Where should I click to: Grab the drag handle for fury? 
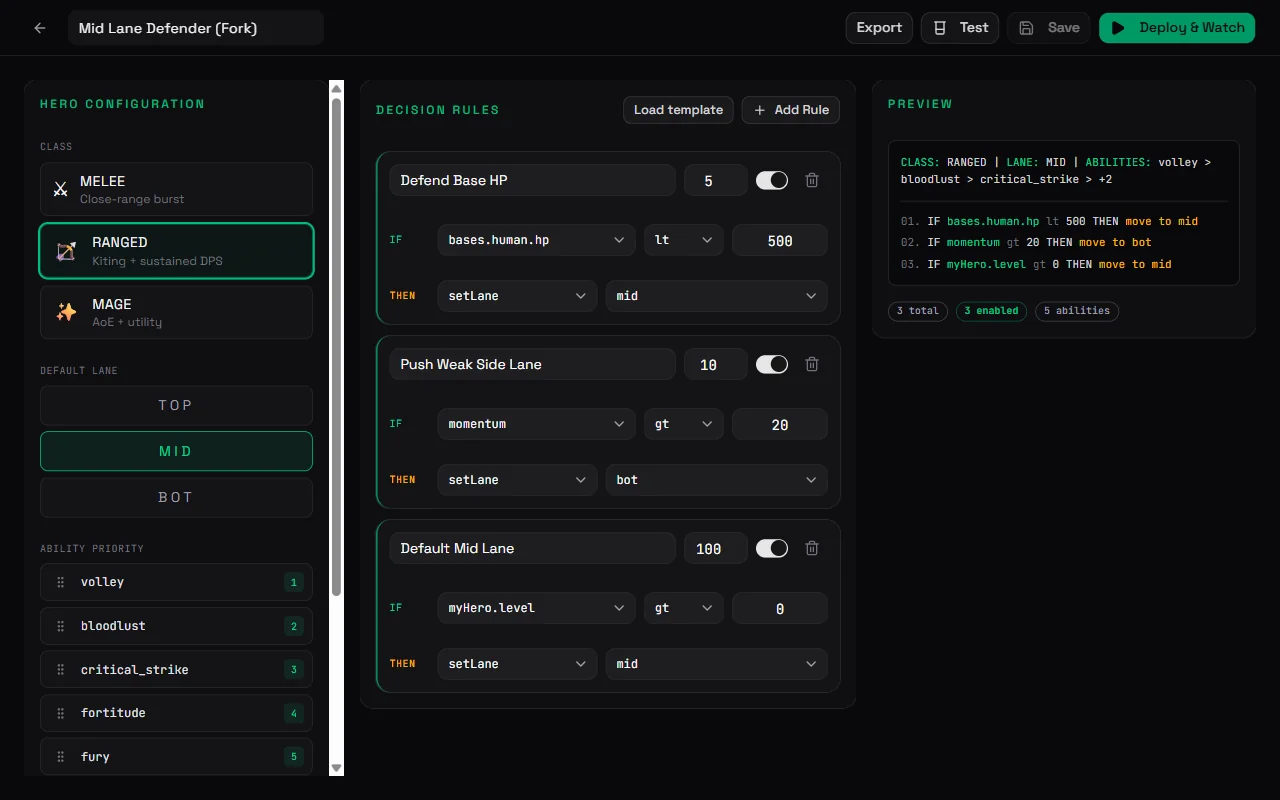coord(60,757)
